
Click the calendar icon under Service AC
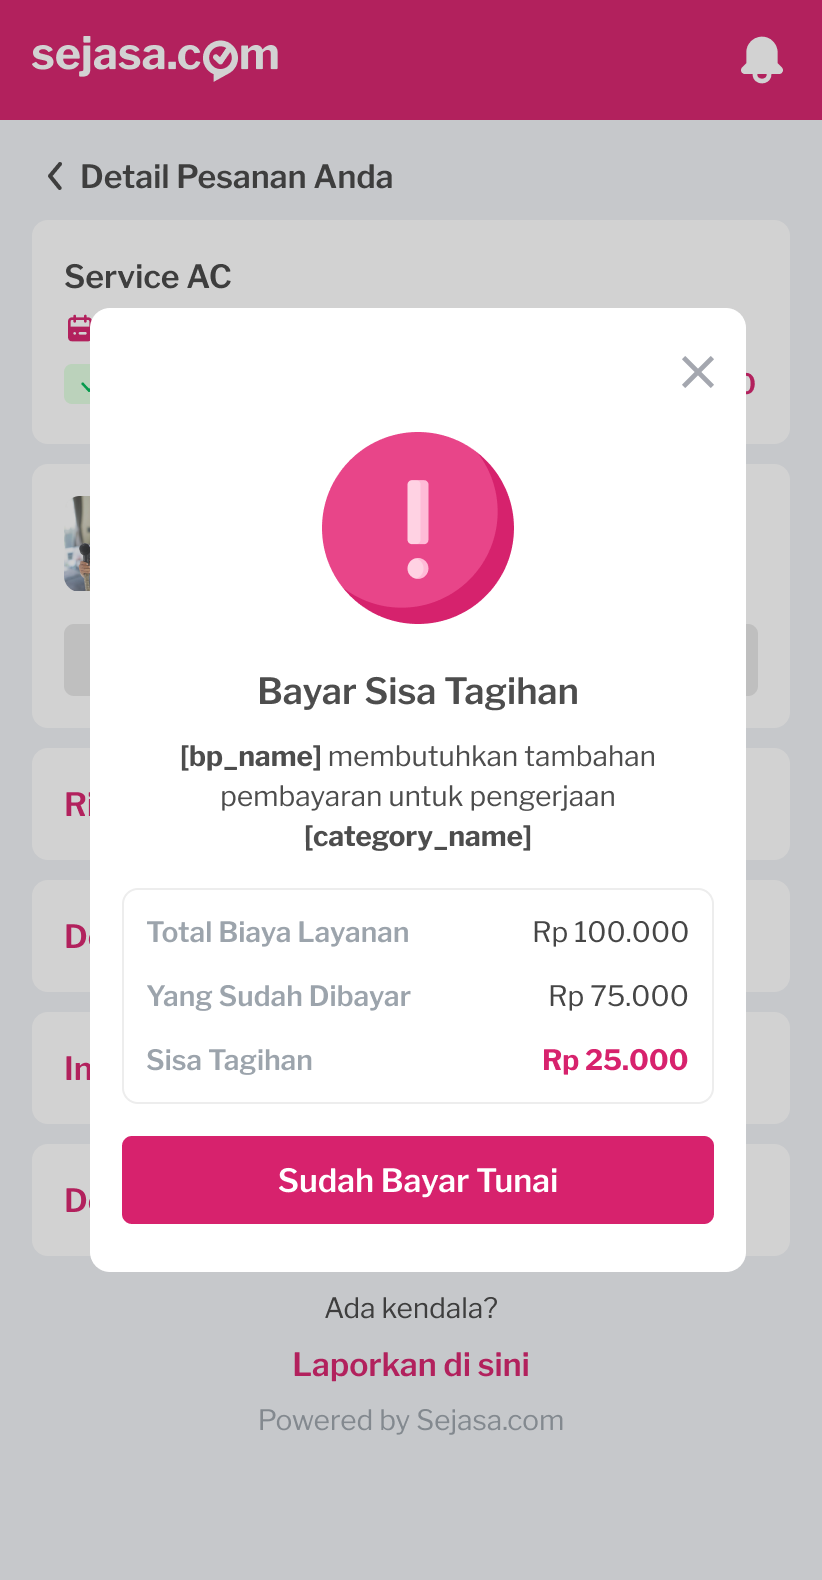pos(79,328)
